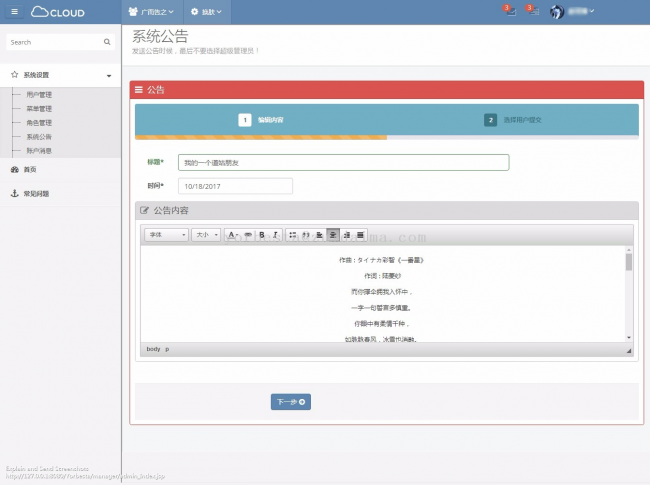Open the 我款 dropdown in the top navigation
The height and width of the screenshot is (485, 650).
click(207, 12)
